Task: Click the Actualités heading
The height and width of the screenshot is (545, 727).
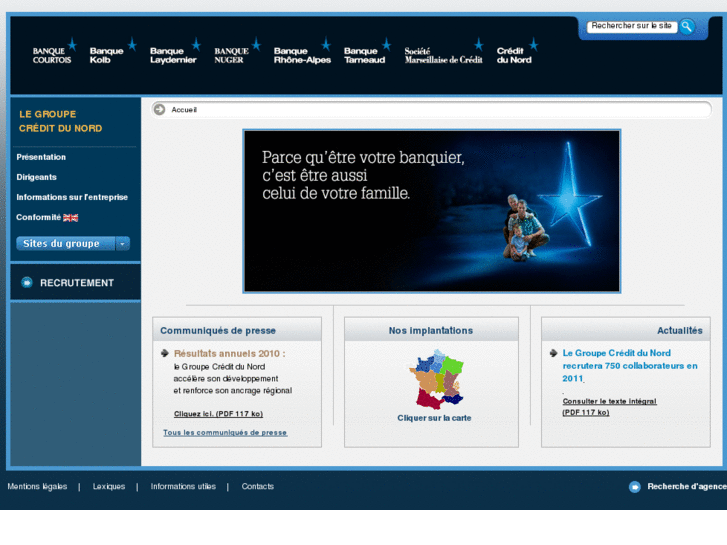Action: (x=680, y=331)
